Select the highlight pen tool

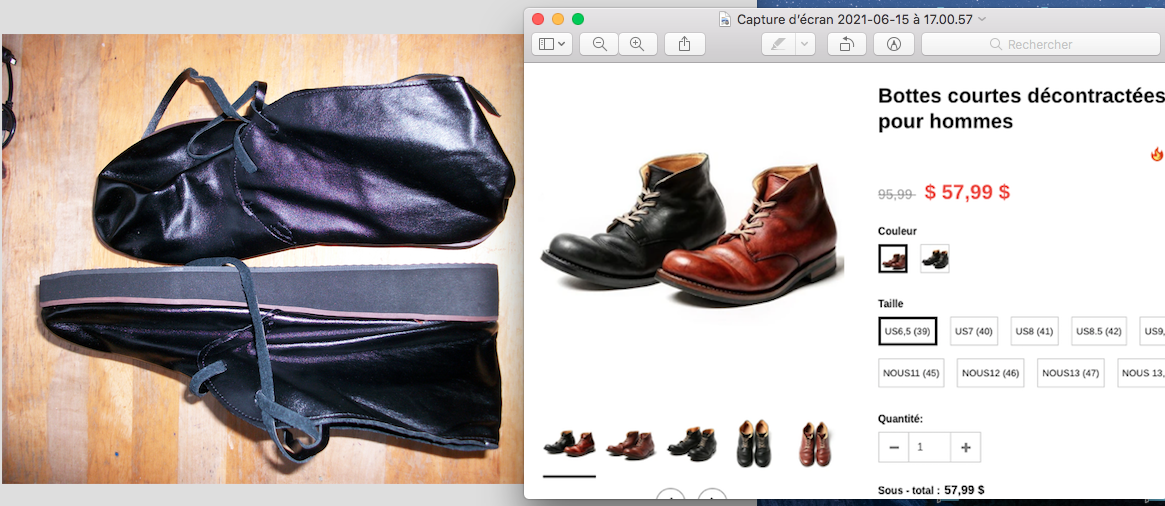click(779, 44)
